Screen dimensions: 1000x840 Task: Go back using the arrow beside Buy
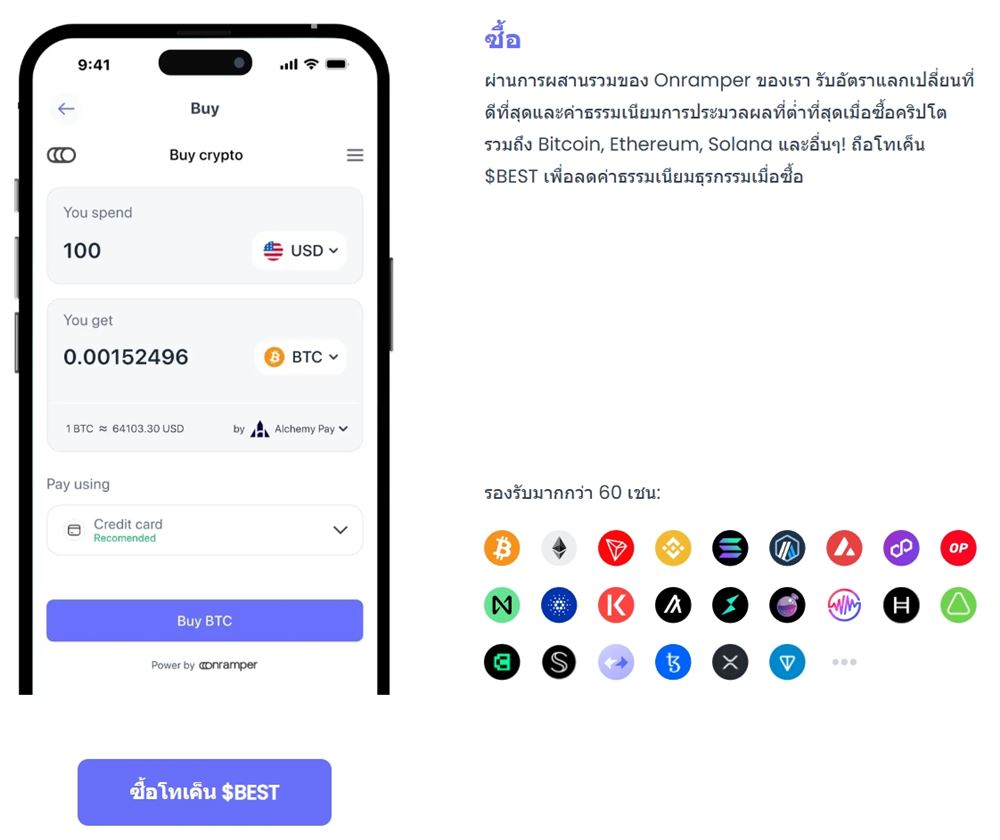tap(66, 109)
